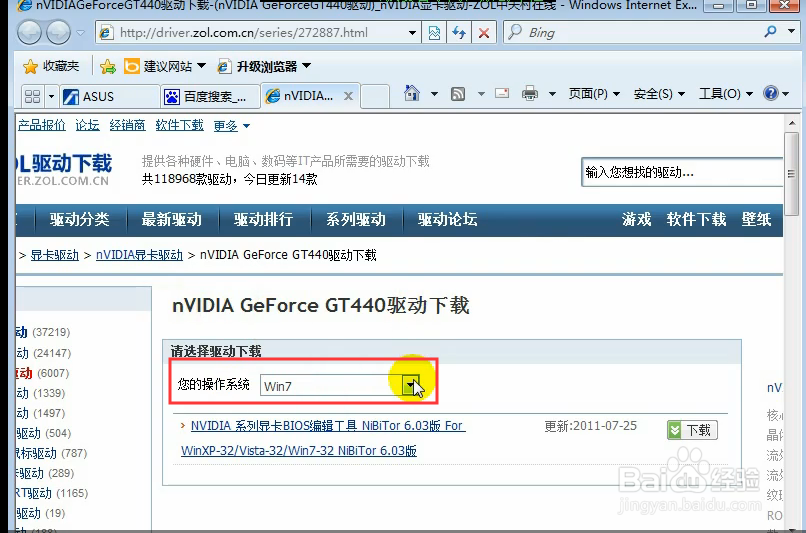This screenshot has width=806, height=533.
Task: Open a new blank tab
Action: pyautogui.click(x=374, y=96)
